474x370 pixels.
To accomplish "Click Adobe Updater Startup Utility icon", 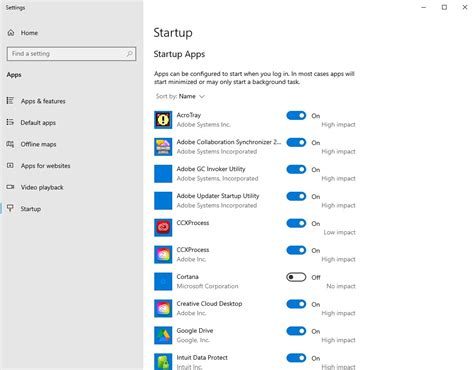I will point(163,201).
